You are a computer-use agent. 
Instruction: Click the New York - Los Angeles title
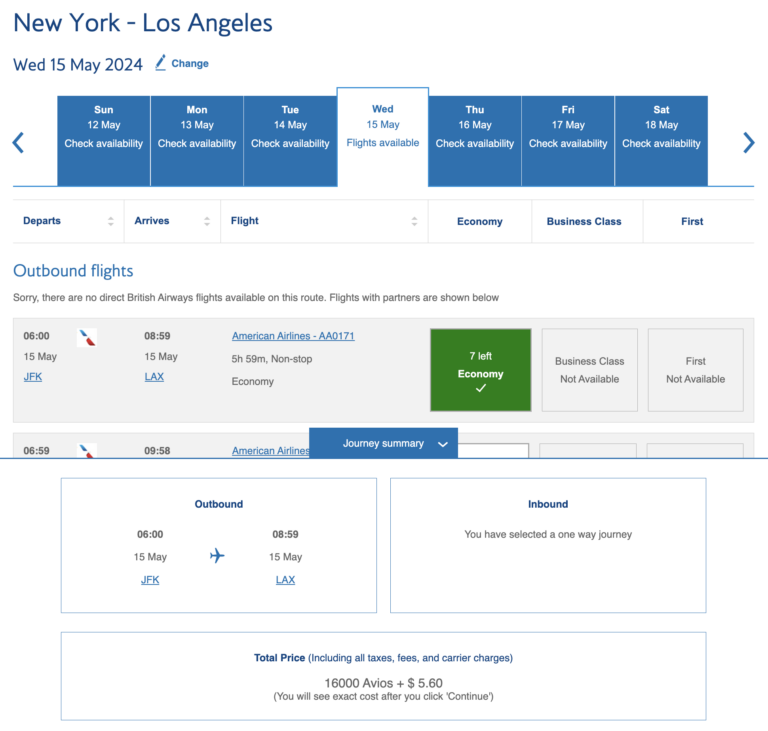tap(143, 23)
